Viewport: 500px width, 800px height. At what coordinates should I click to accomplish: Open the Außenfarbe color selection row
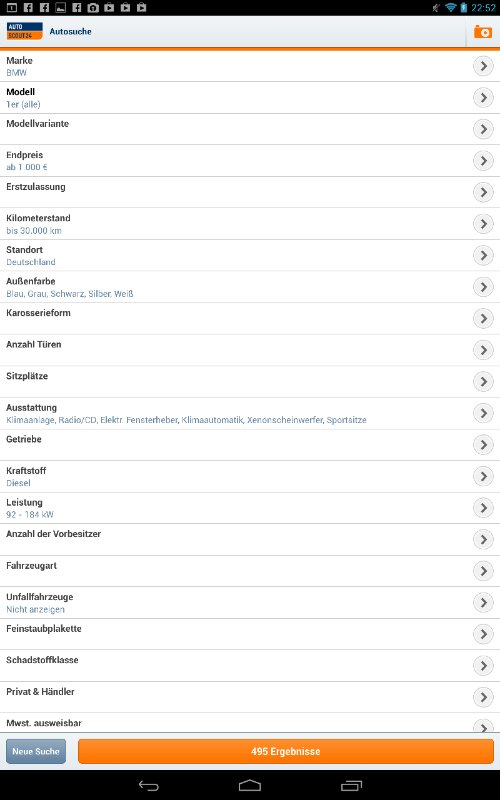250,287
